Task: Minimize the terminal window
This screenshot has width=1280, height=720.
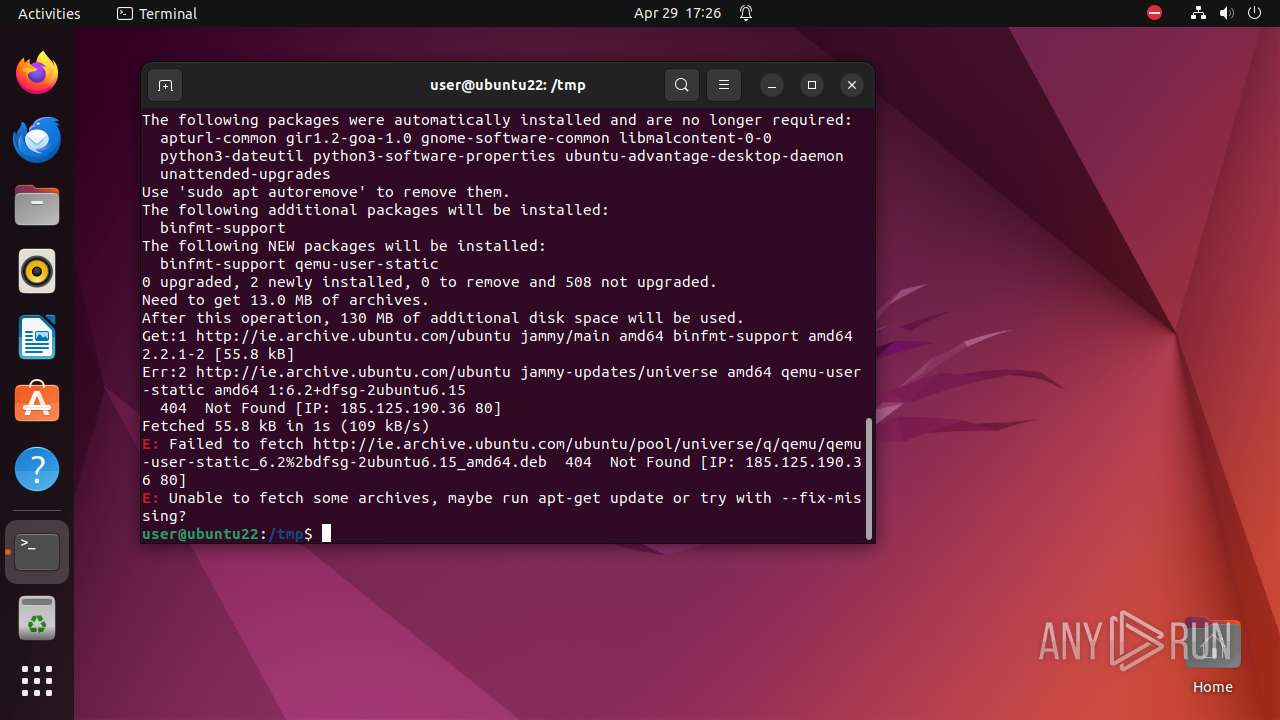Action: point(772,85)
